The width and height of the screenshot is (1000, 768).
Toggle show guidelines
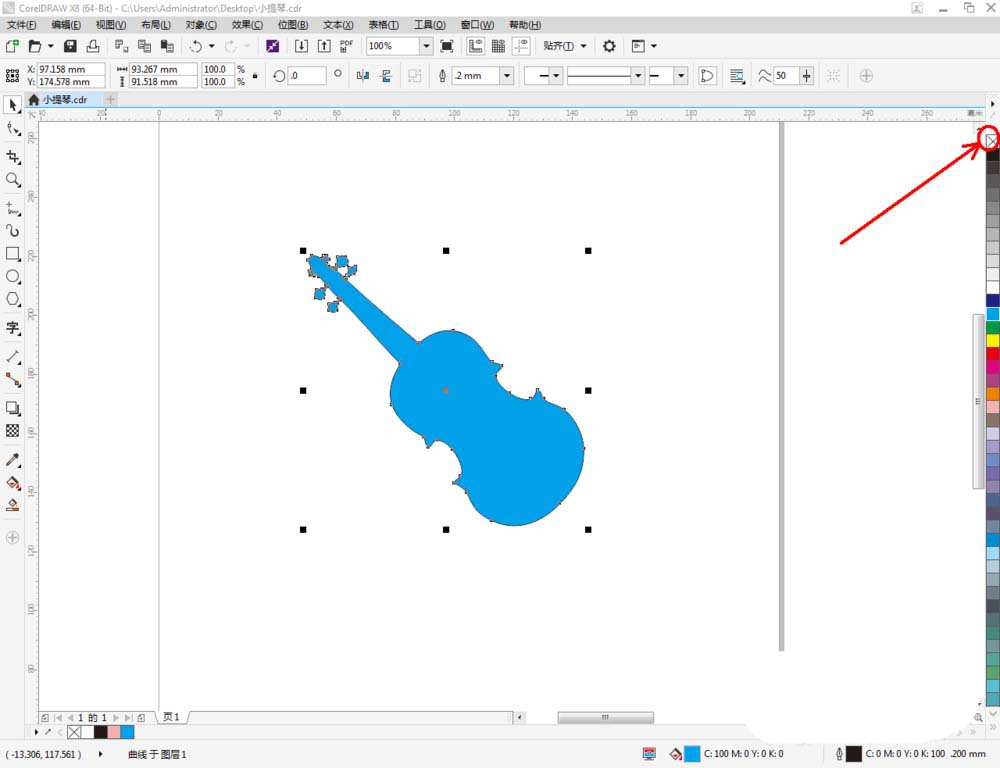click(521, 46)
